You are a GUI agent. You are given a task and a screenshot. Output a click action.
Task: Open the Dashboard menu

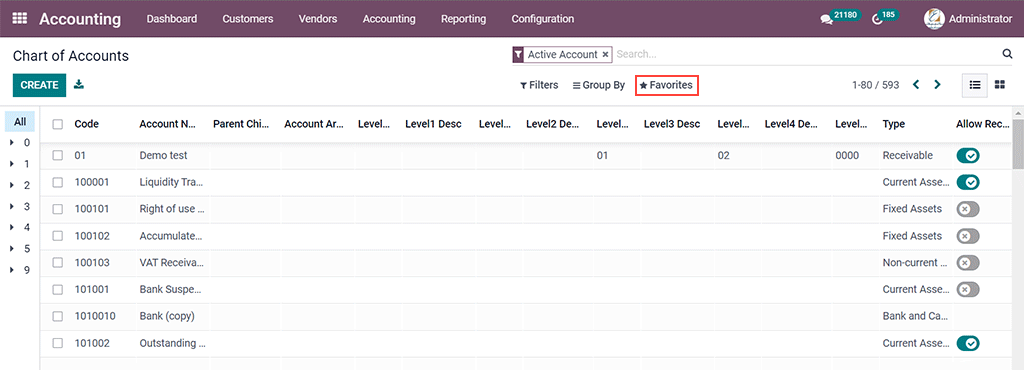coord(172,19)
